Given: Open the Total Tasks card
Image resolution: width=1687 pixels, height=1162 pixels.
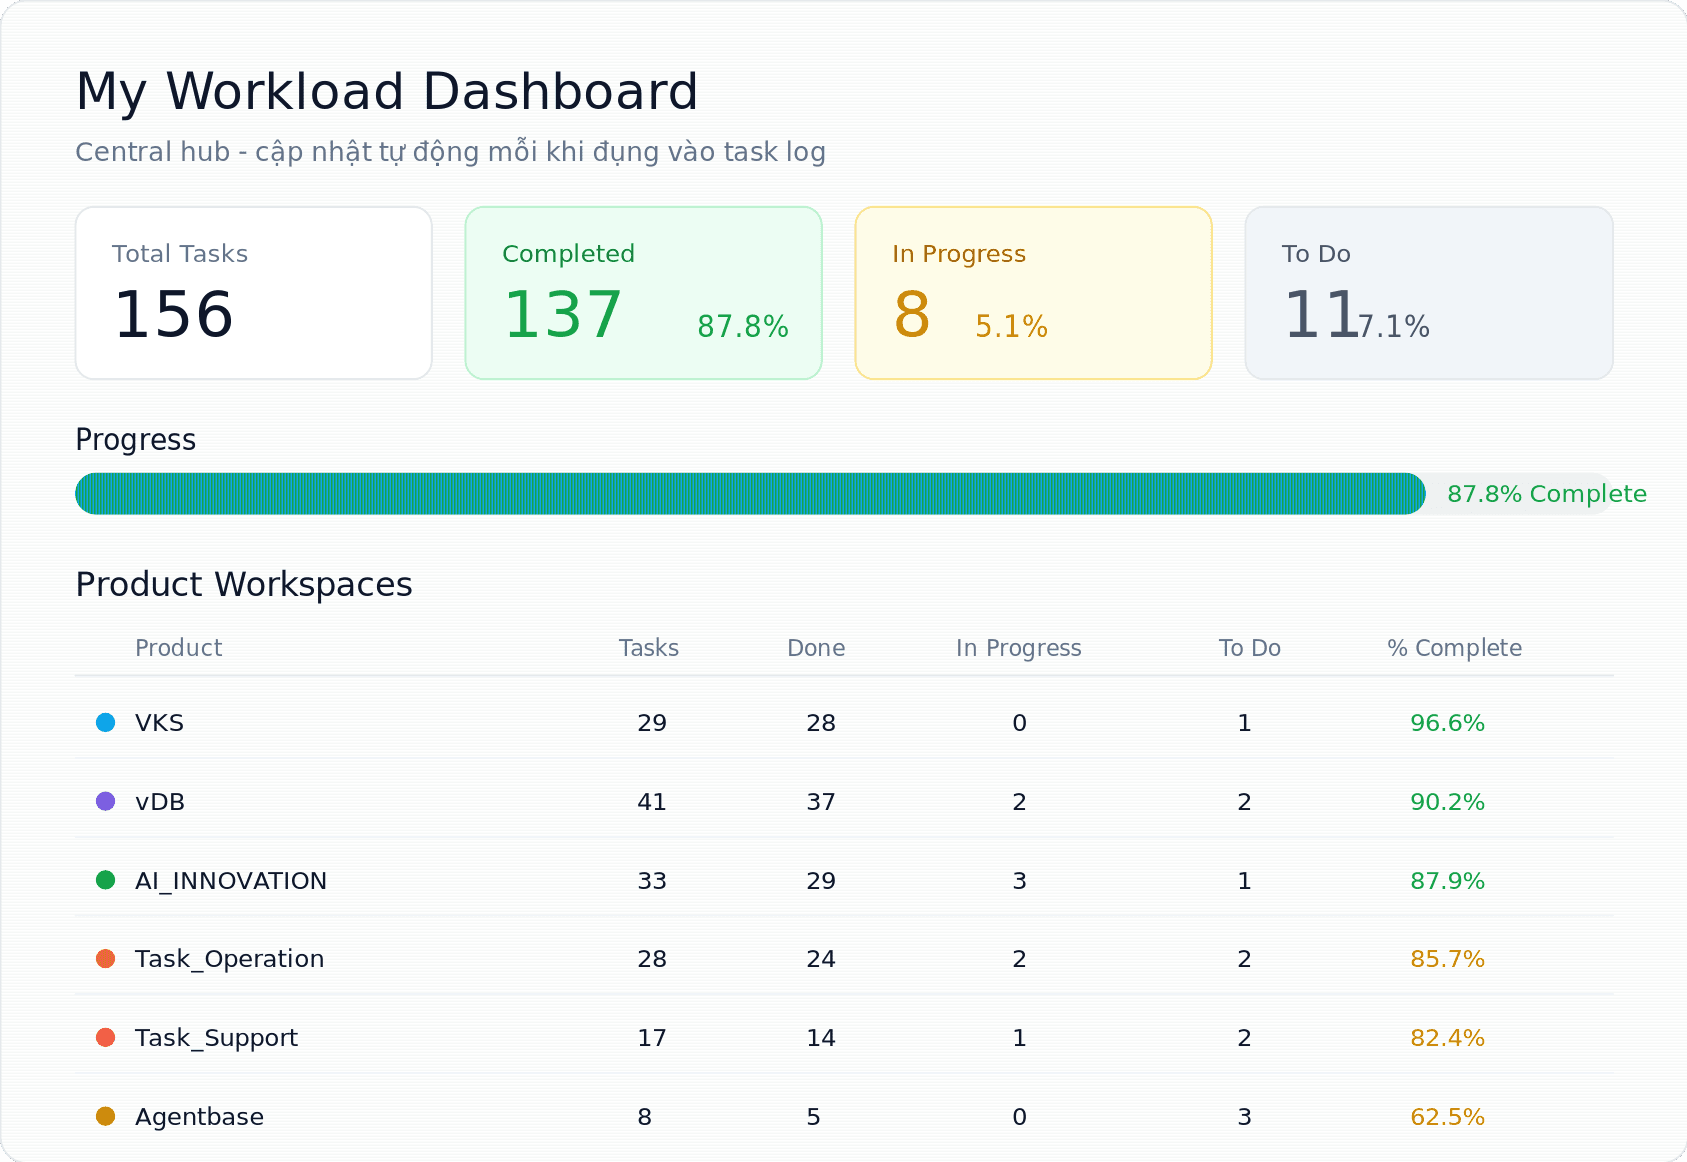Looking at the screenshot, I should (x=254, y=293).
